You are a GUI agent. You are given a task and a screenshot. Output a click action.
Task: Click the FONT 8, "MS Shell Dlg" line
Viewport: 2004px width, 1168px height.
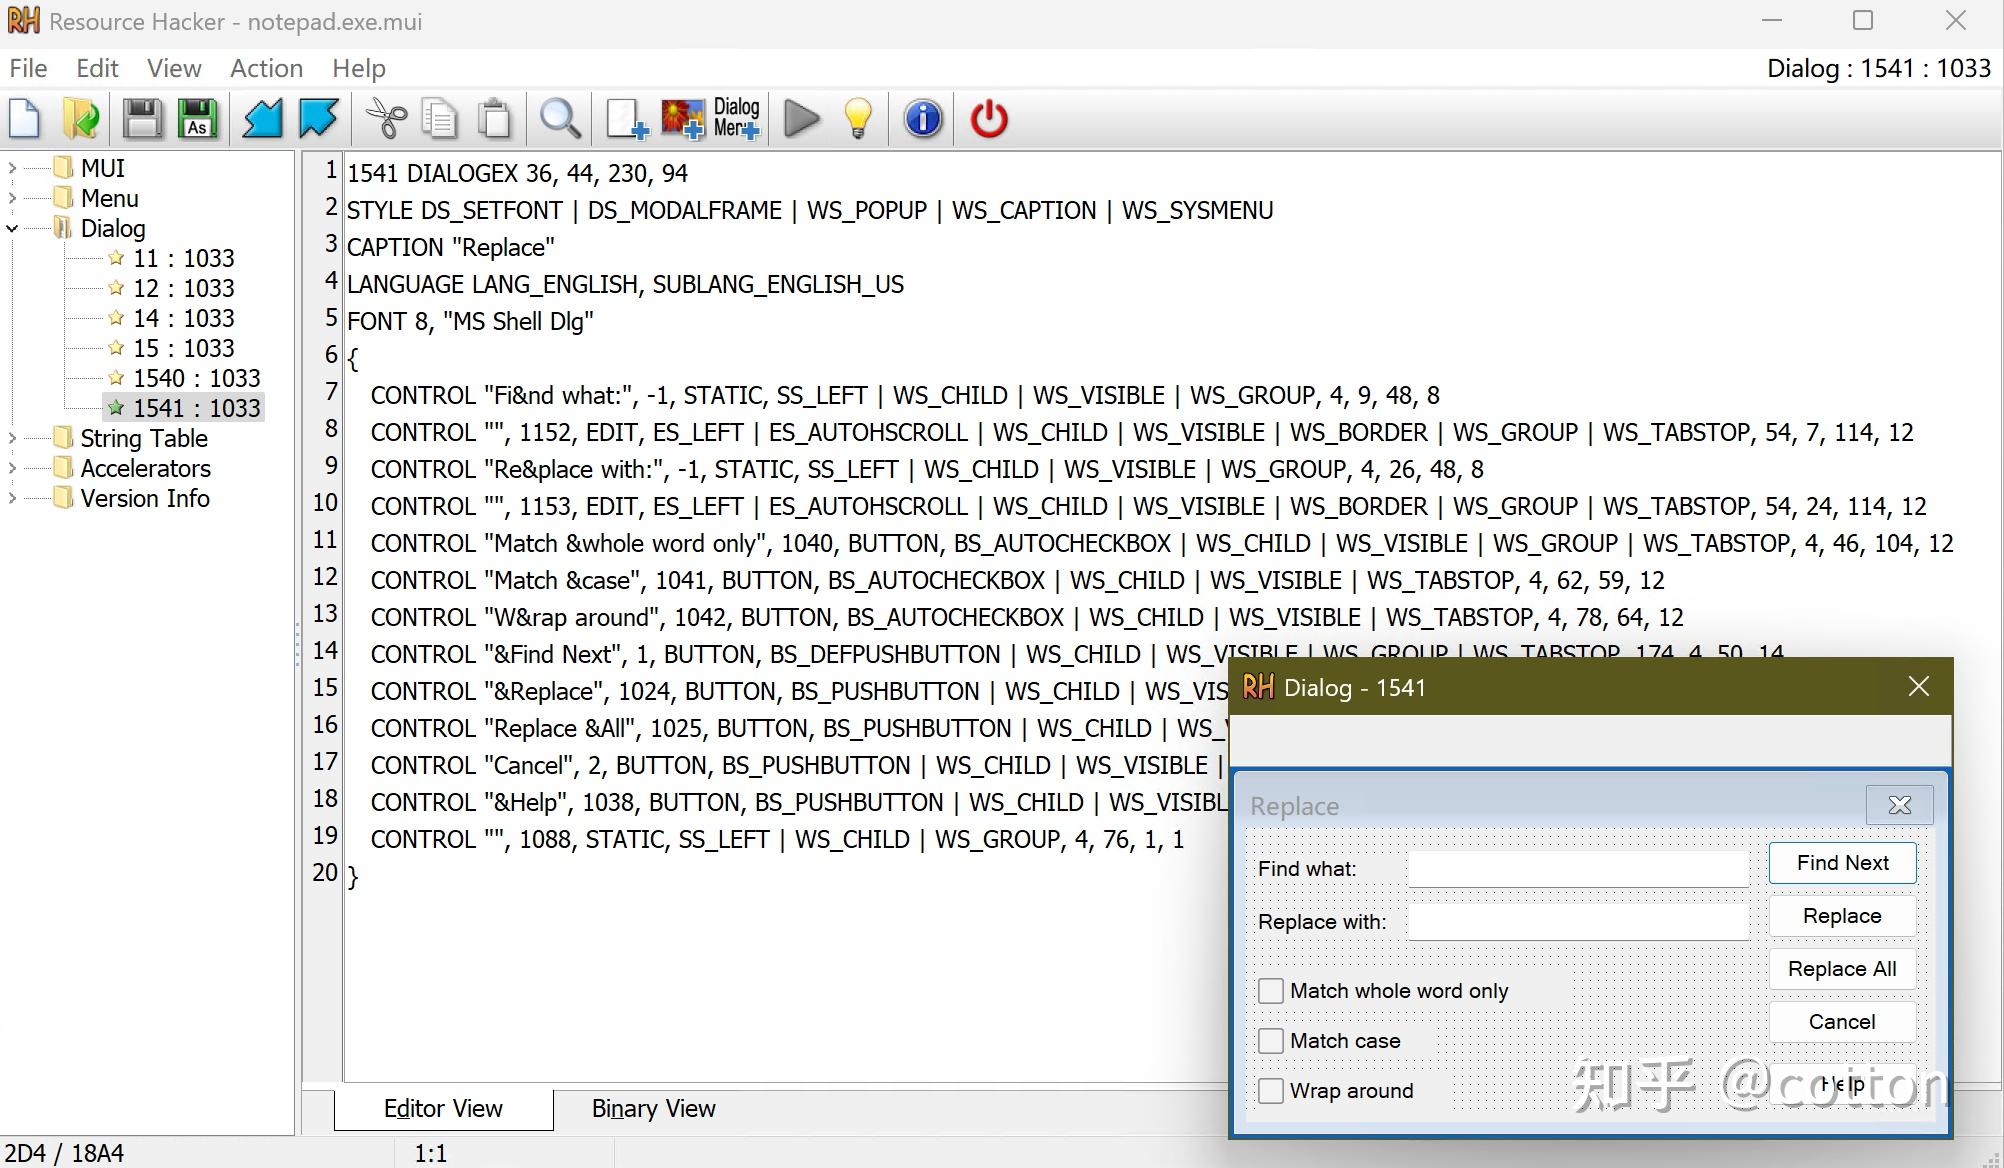pos(470,321)
